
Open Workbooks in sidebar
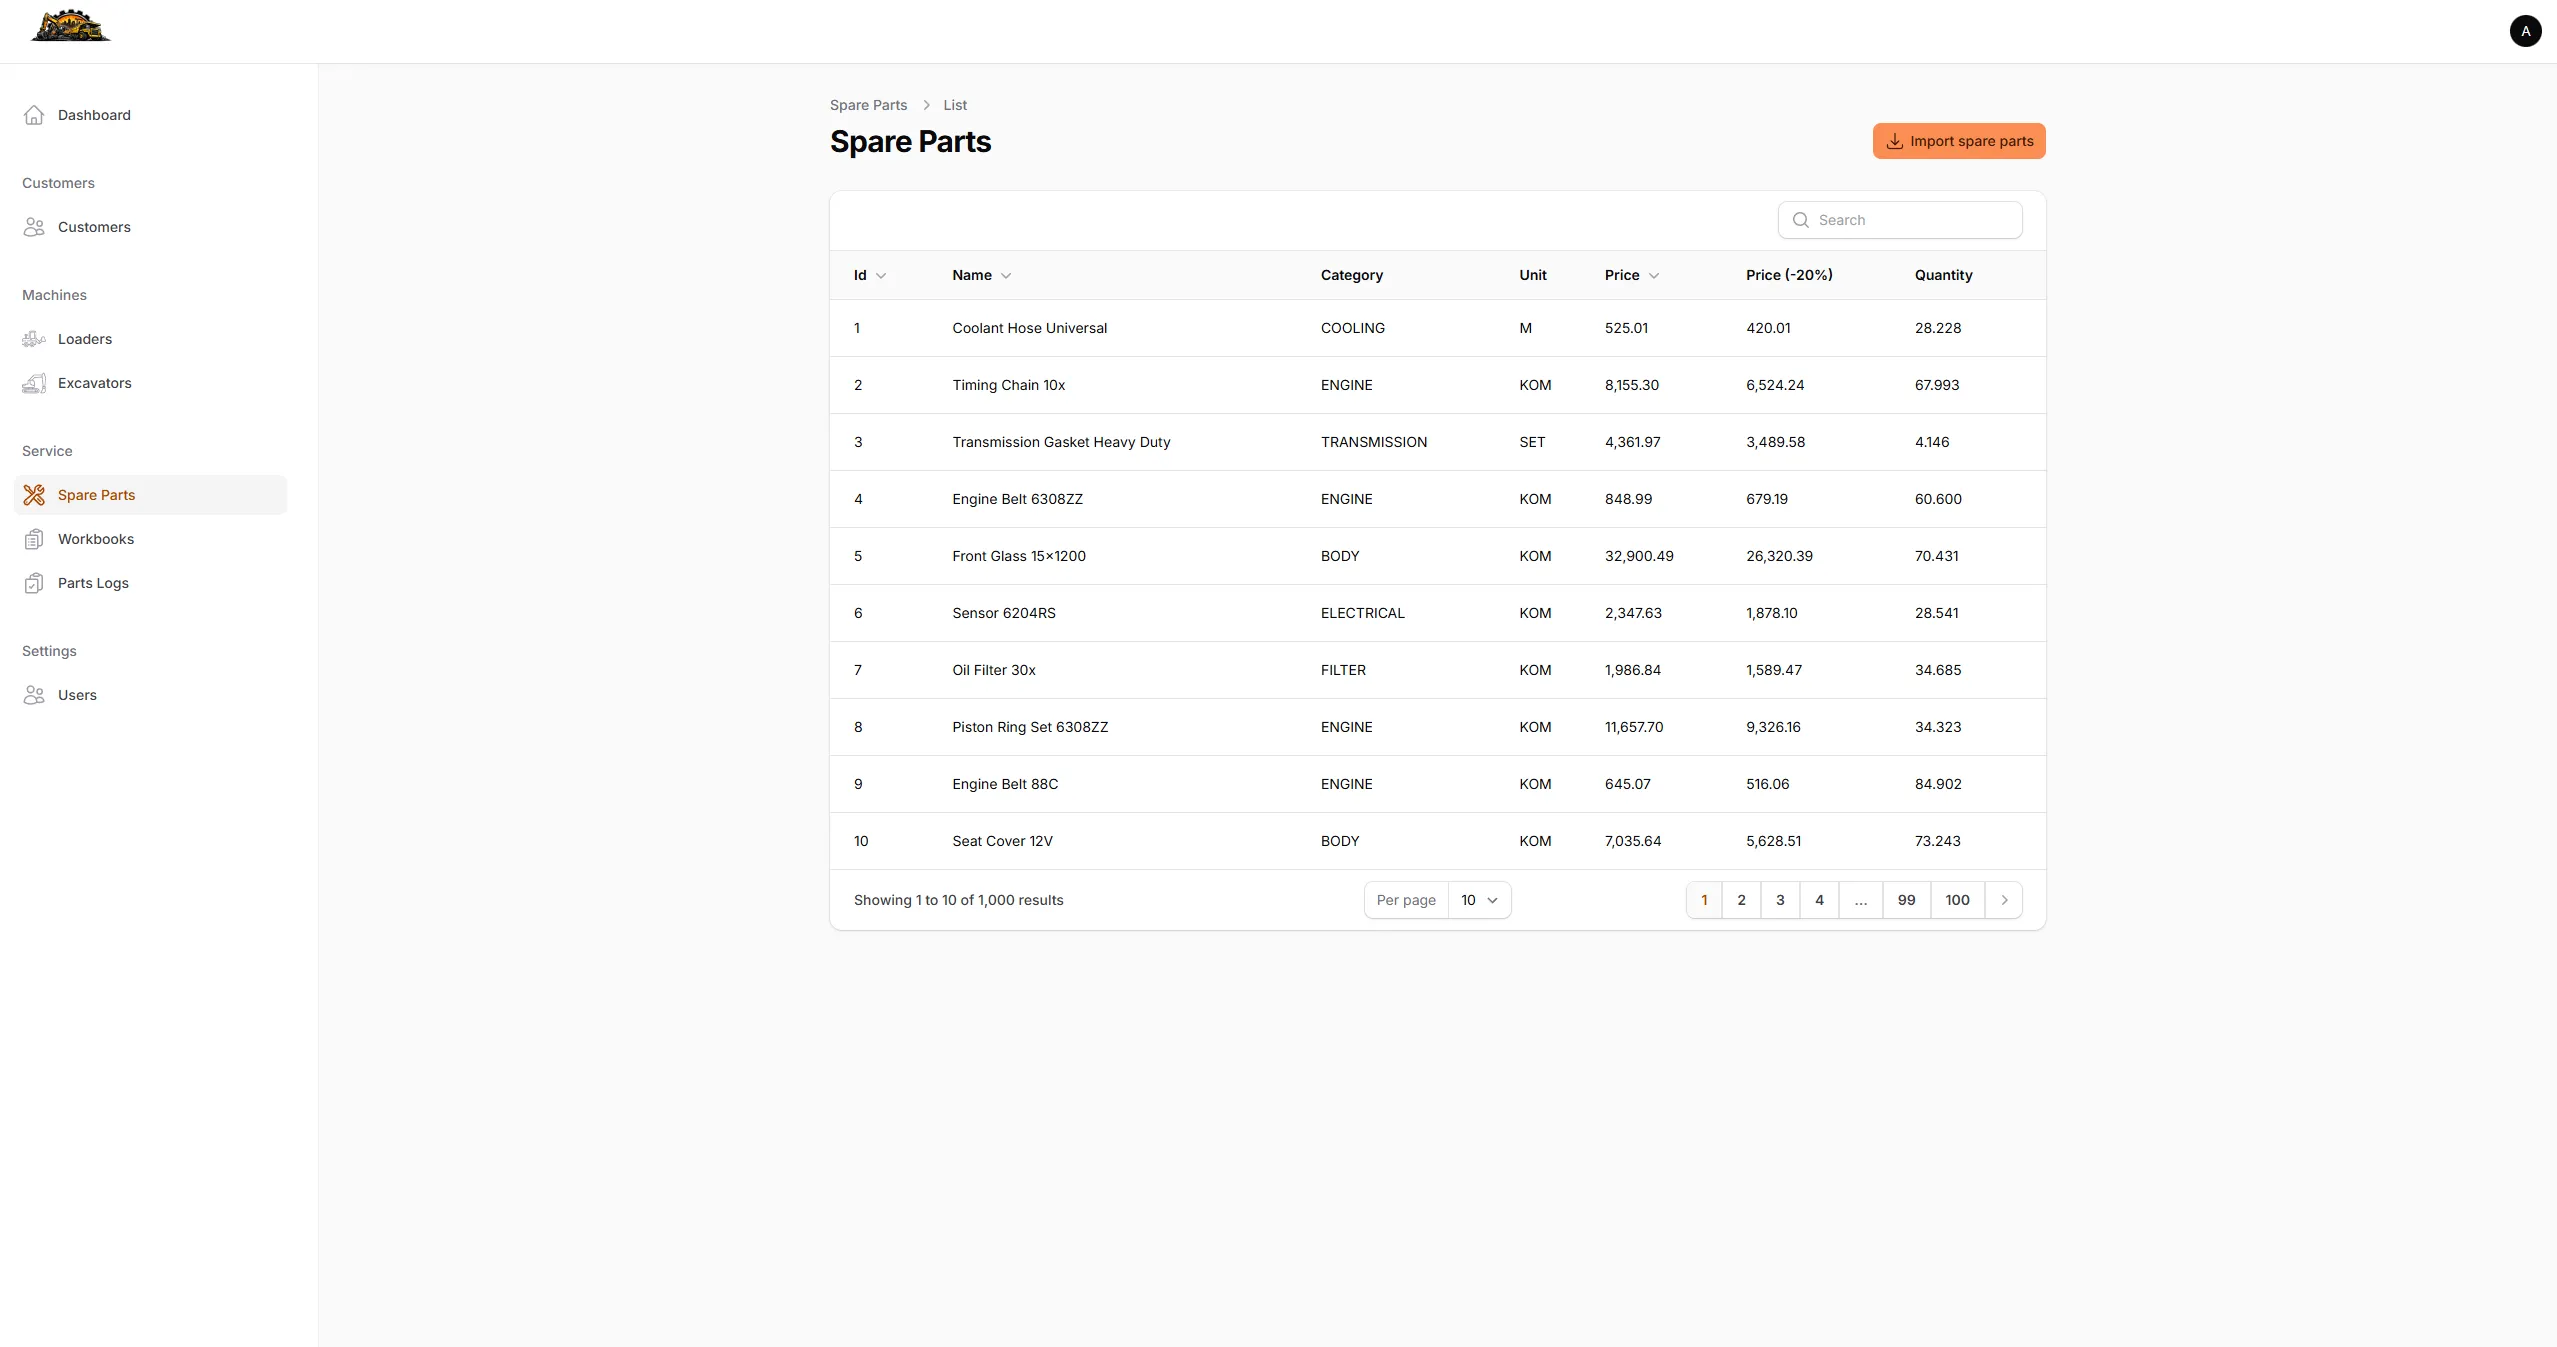[150, 539]
